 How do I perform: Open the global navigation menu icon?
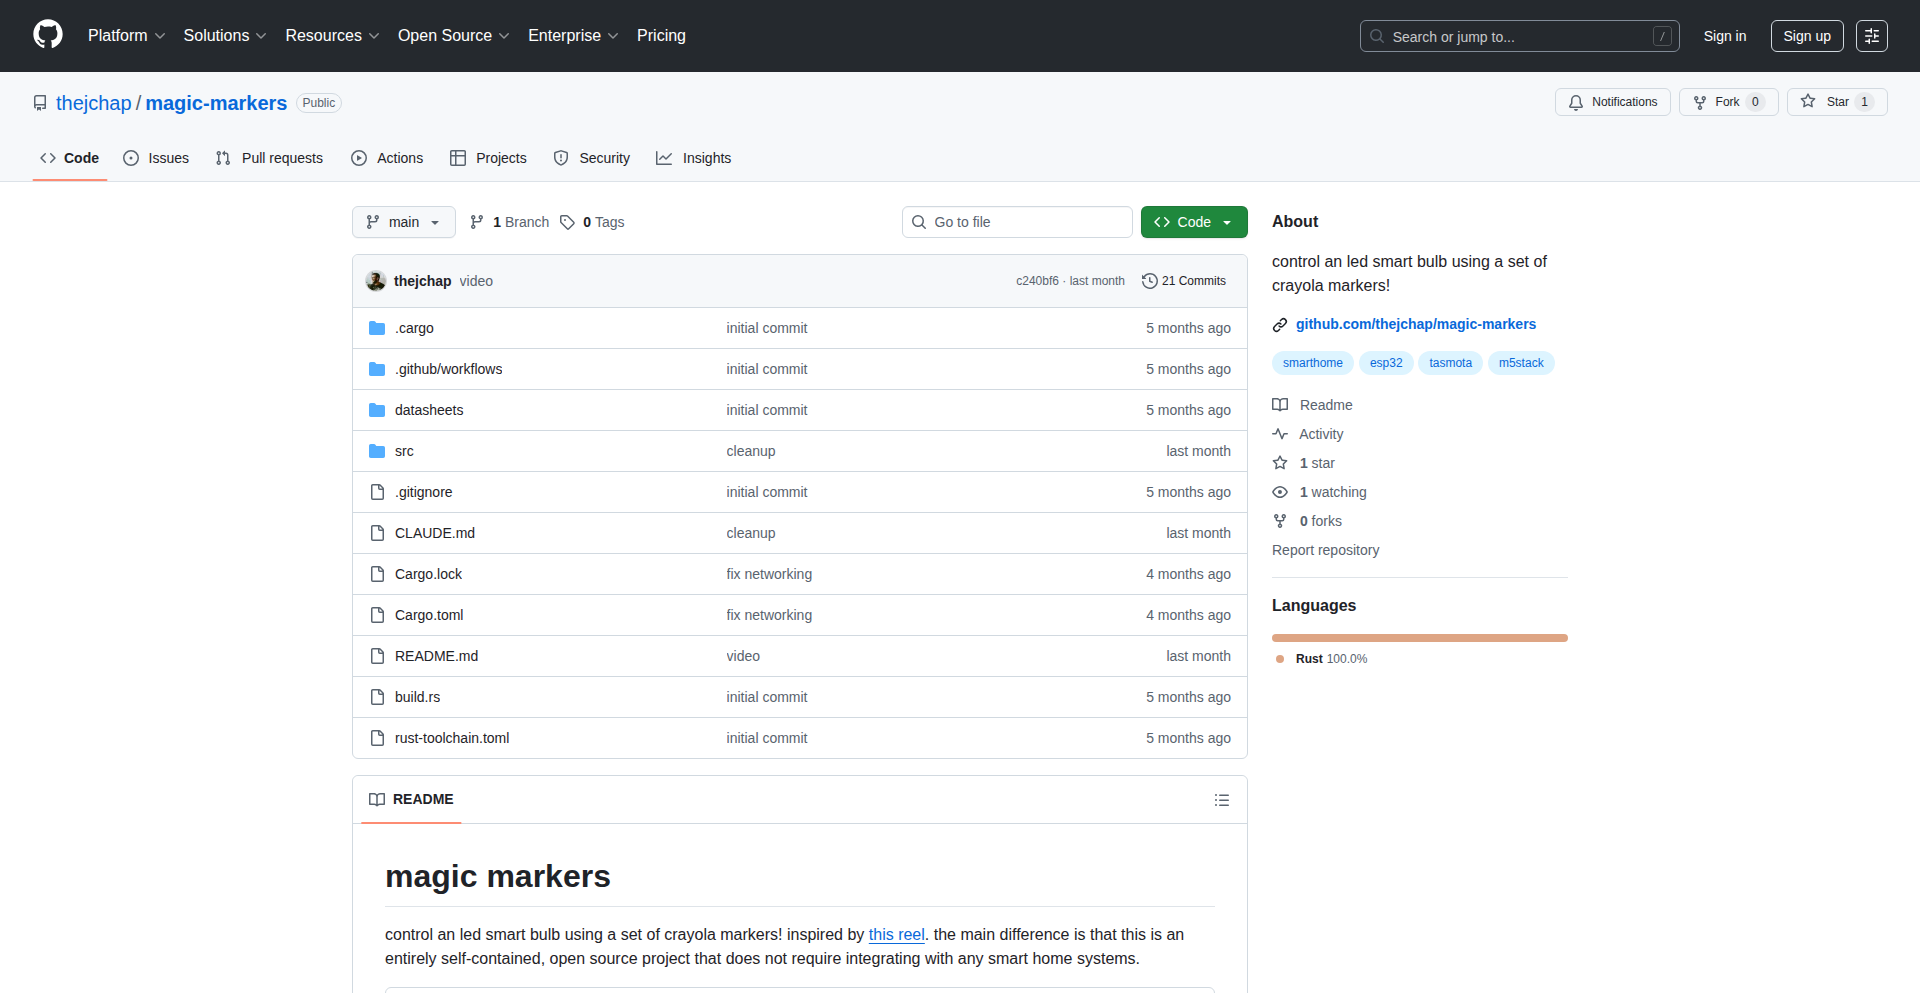coord(1871,36)
